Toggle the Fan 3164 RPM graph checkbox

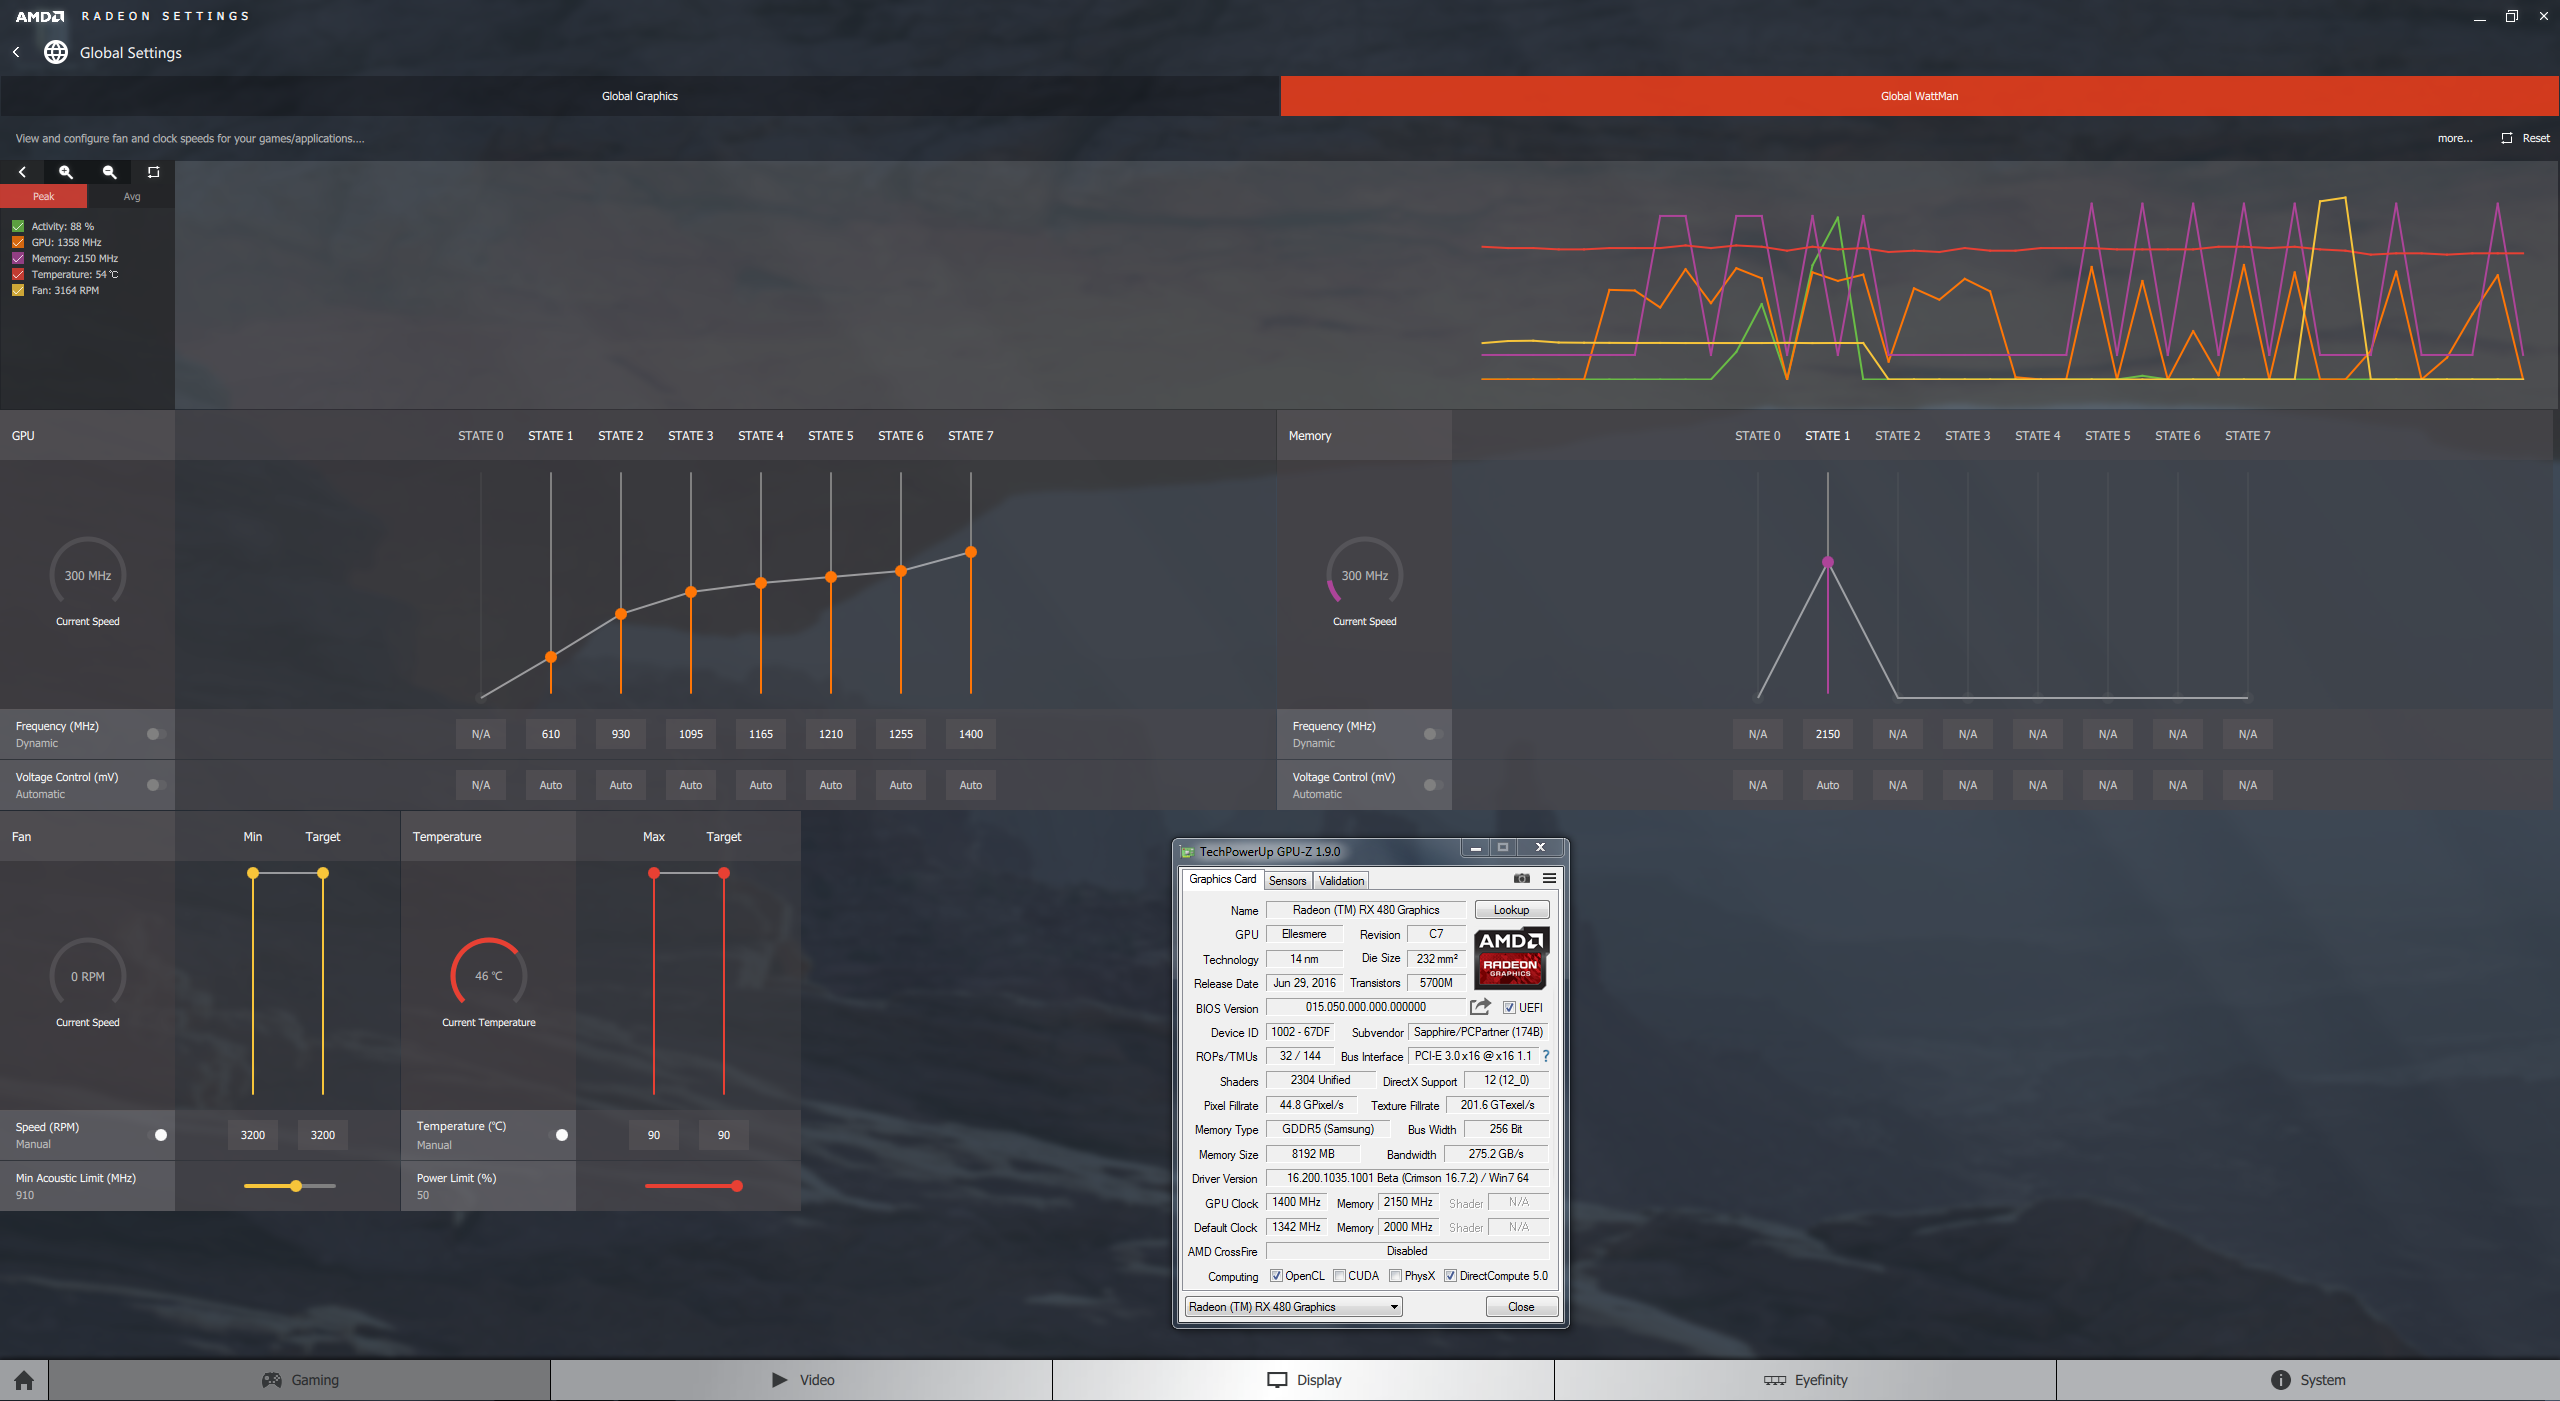pos(18,290)
